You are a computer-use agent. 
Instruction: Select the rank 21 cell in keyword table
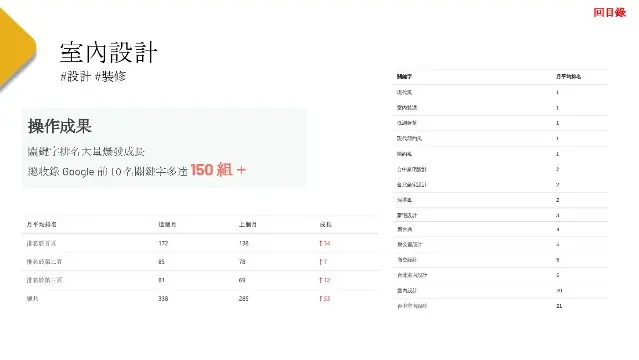tap(559, 306)
